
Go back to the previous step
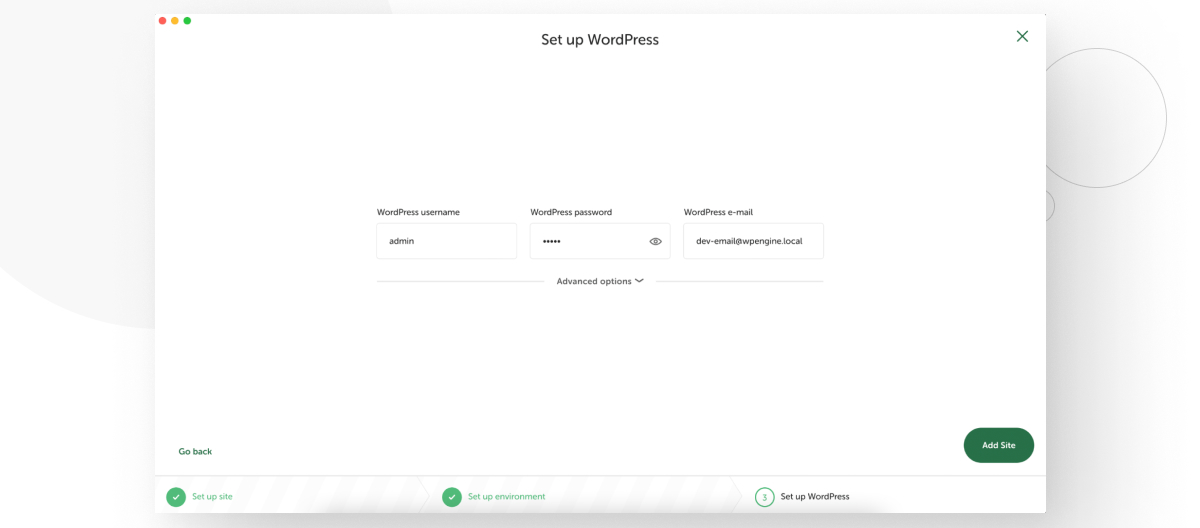coord(195,452)
